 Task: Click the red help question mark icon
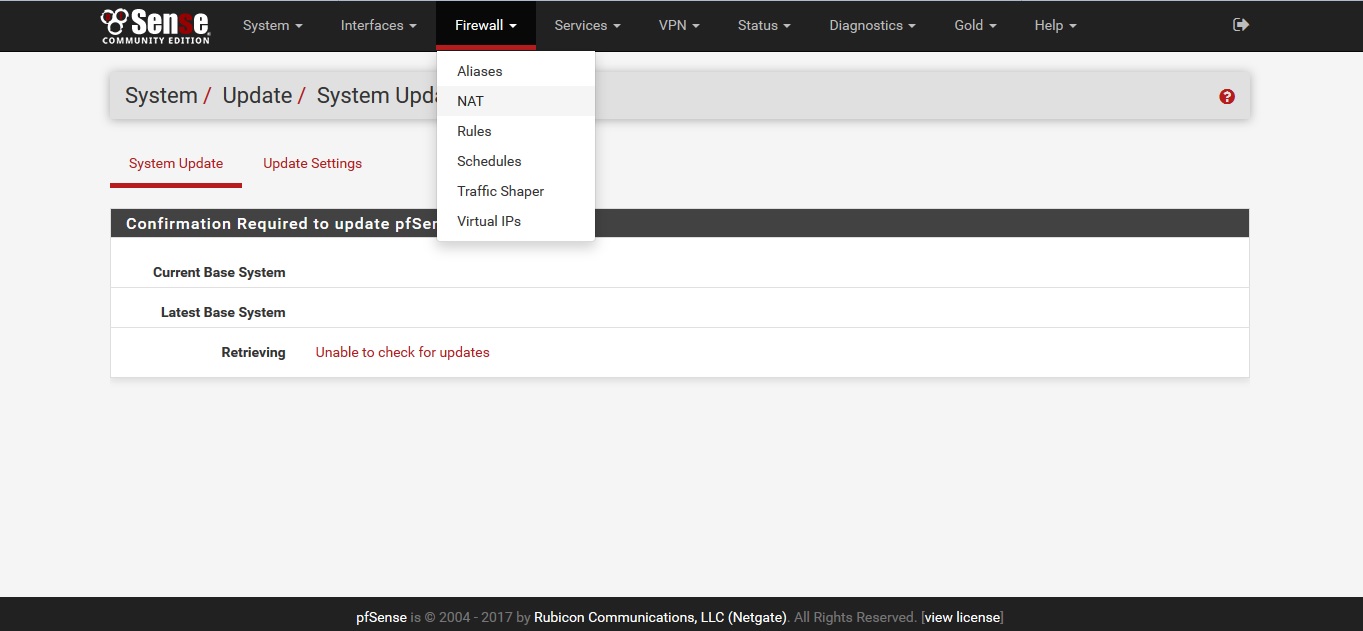coord(1227,97)
